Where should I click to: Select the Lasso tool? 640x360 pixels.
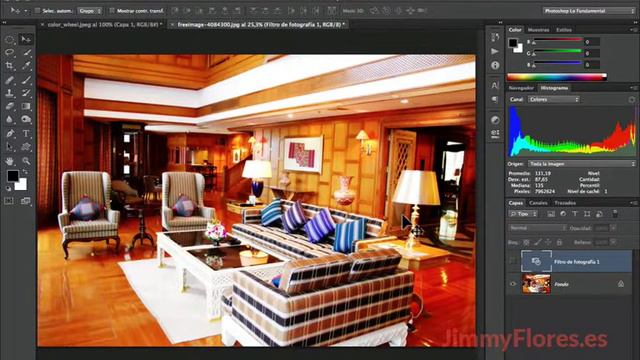point(9,53)
